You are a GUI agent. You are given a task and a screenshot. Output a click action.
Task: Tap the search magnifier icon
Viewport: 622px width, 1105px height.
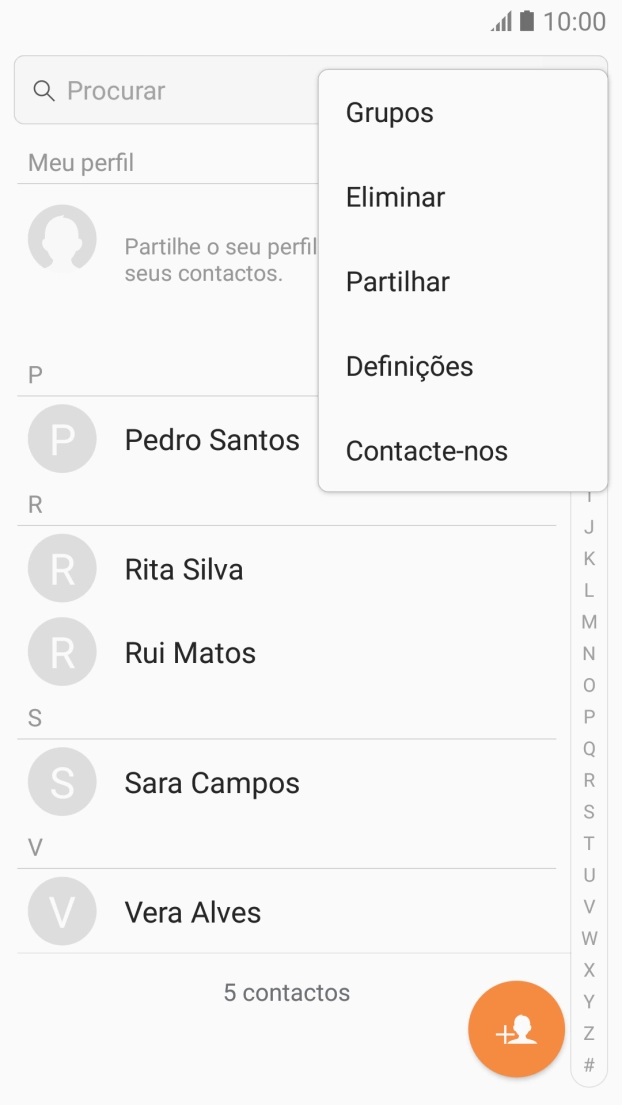(x=44, y=91)
